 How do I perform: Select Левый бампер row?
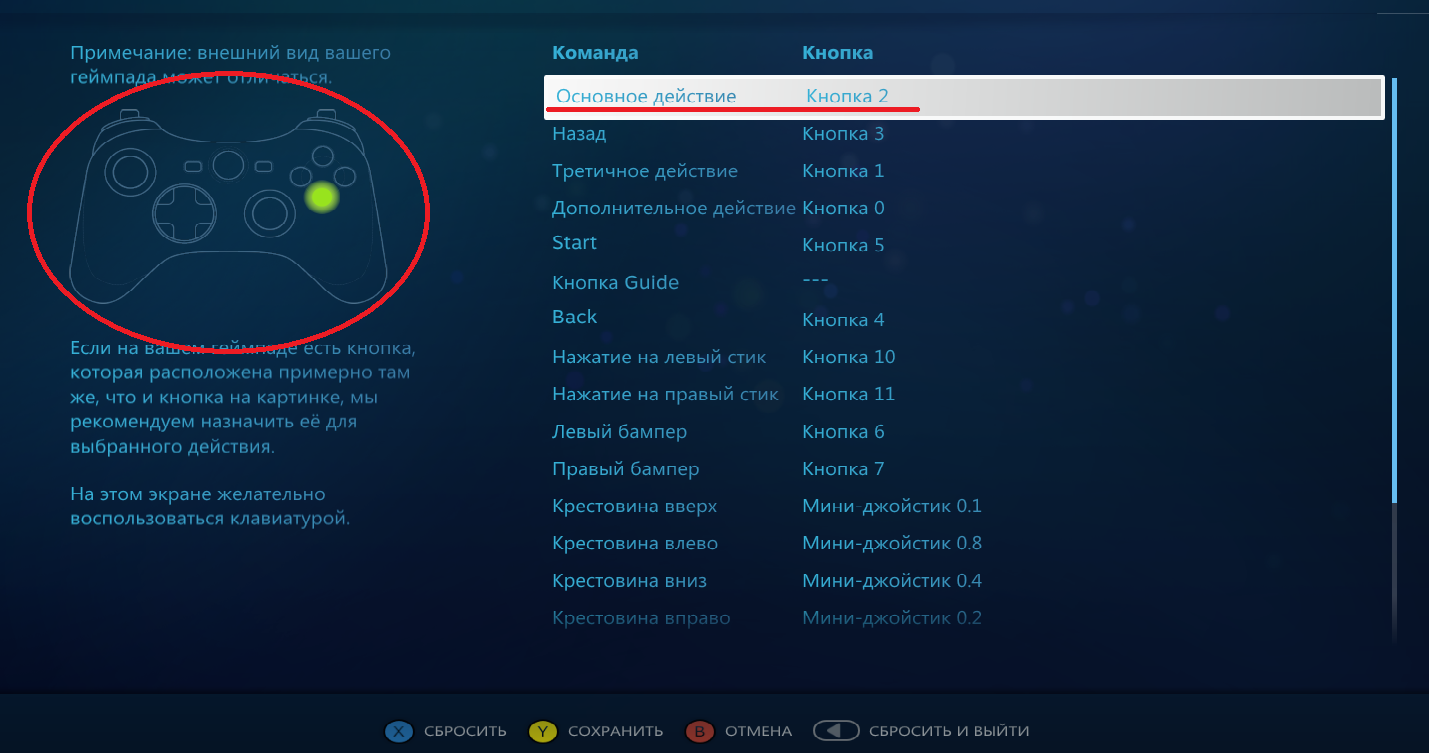tap(964, 432)
